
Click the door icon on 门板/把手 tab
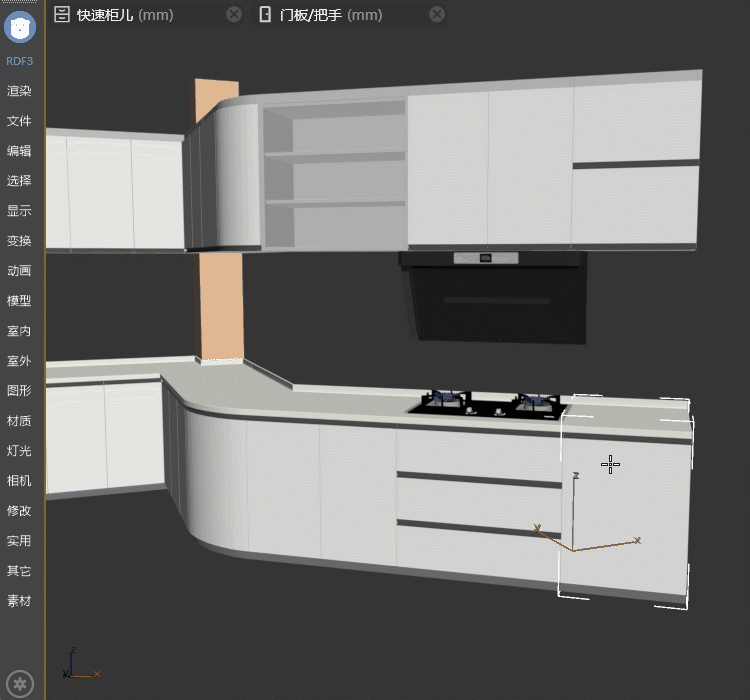coord(265,14)
